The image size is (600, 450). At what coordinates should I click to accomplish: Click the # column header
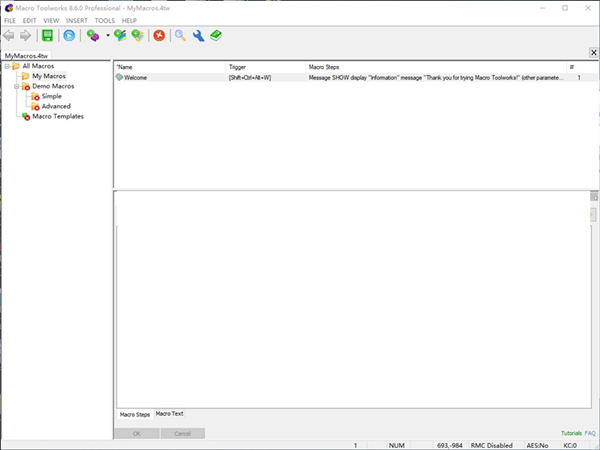(581, 67)
